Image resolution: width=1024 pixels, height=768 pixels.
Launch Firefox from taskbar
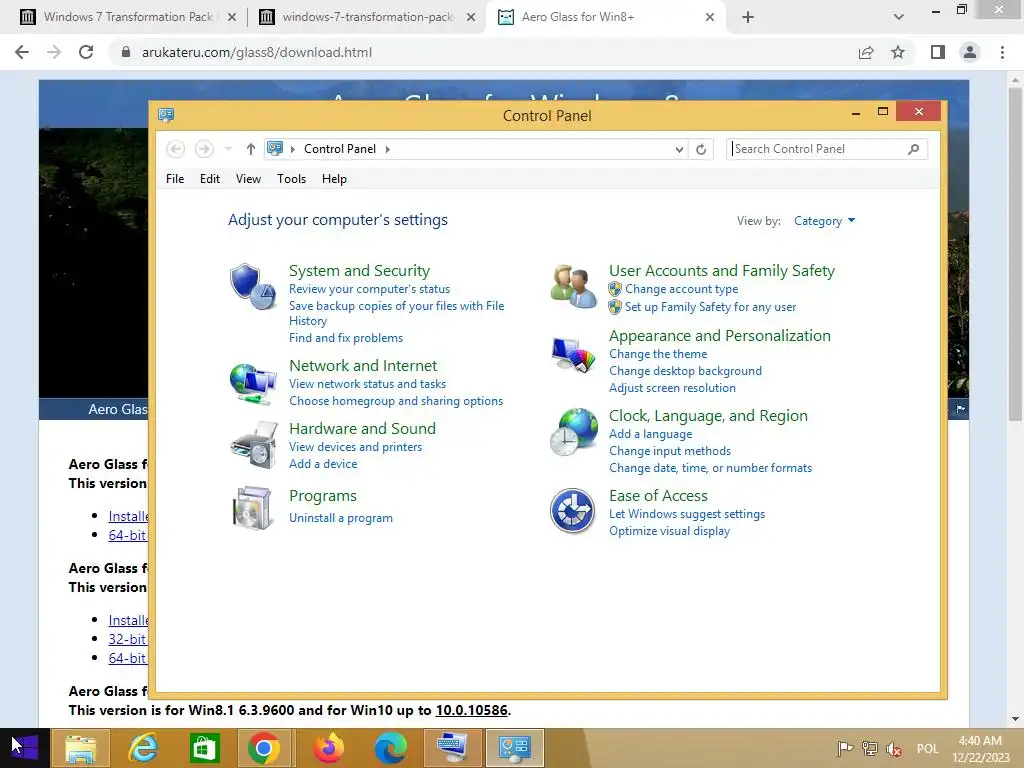tap(329, 748)
